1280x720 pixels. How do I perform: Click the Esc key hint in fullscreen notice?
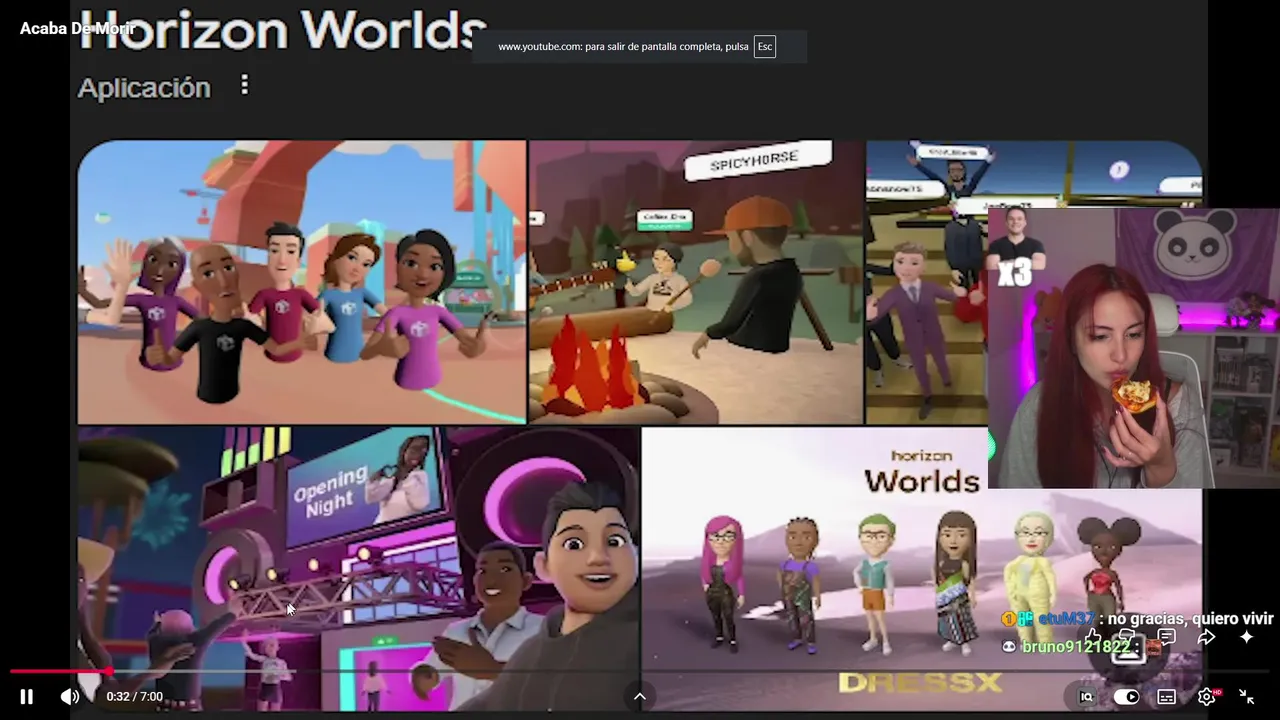(765, 47)
